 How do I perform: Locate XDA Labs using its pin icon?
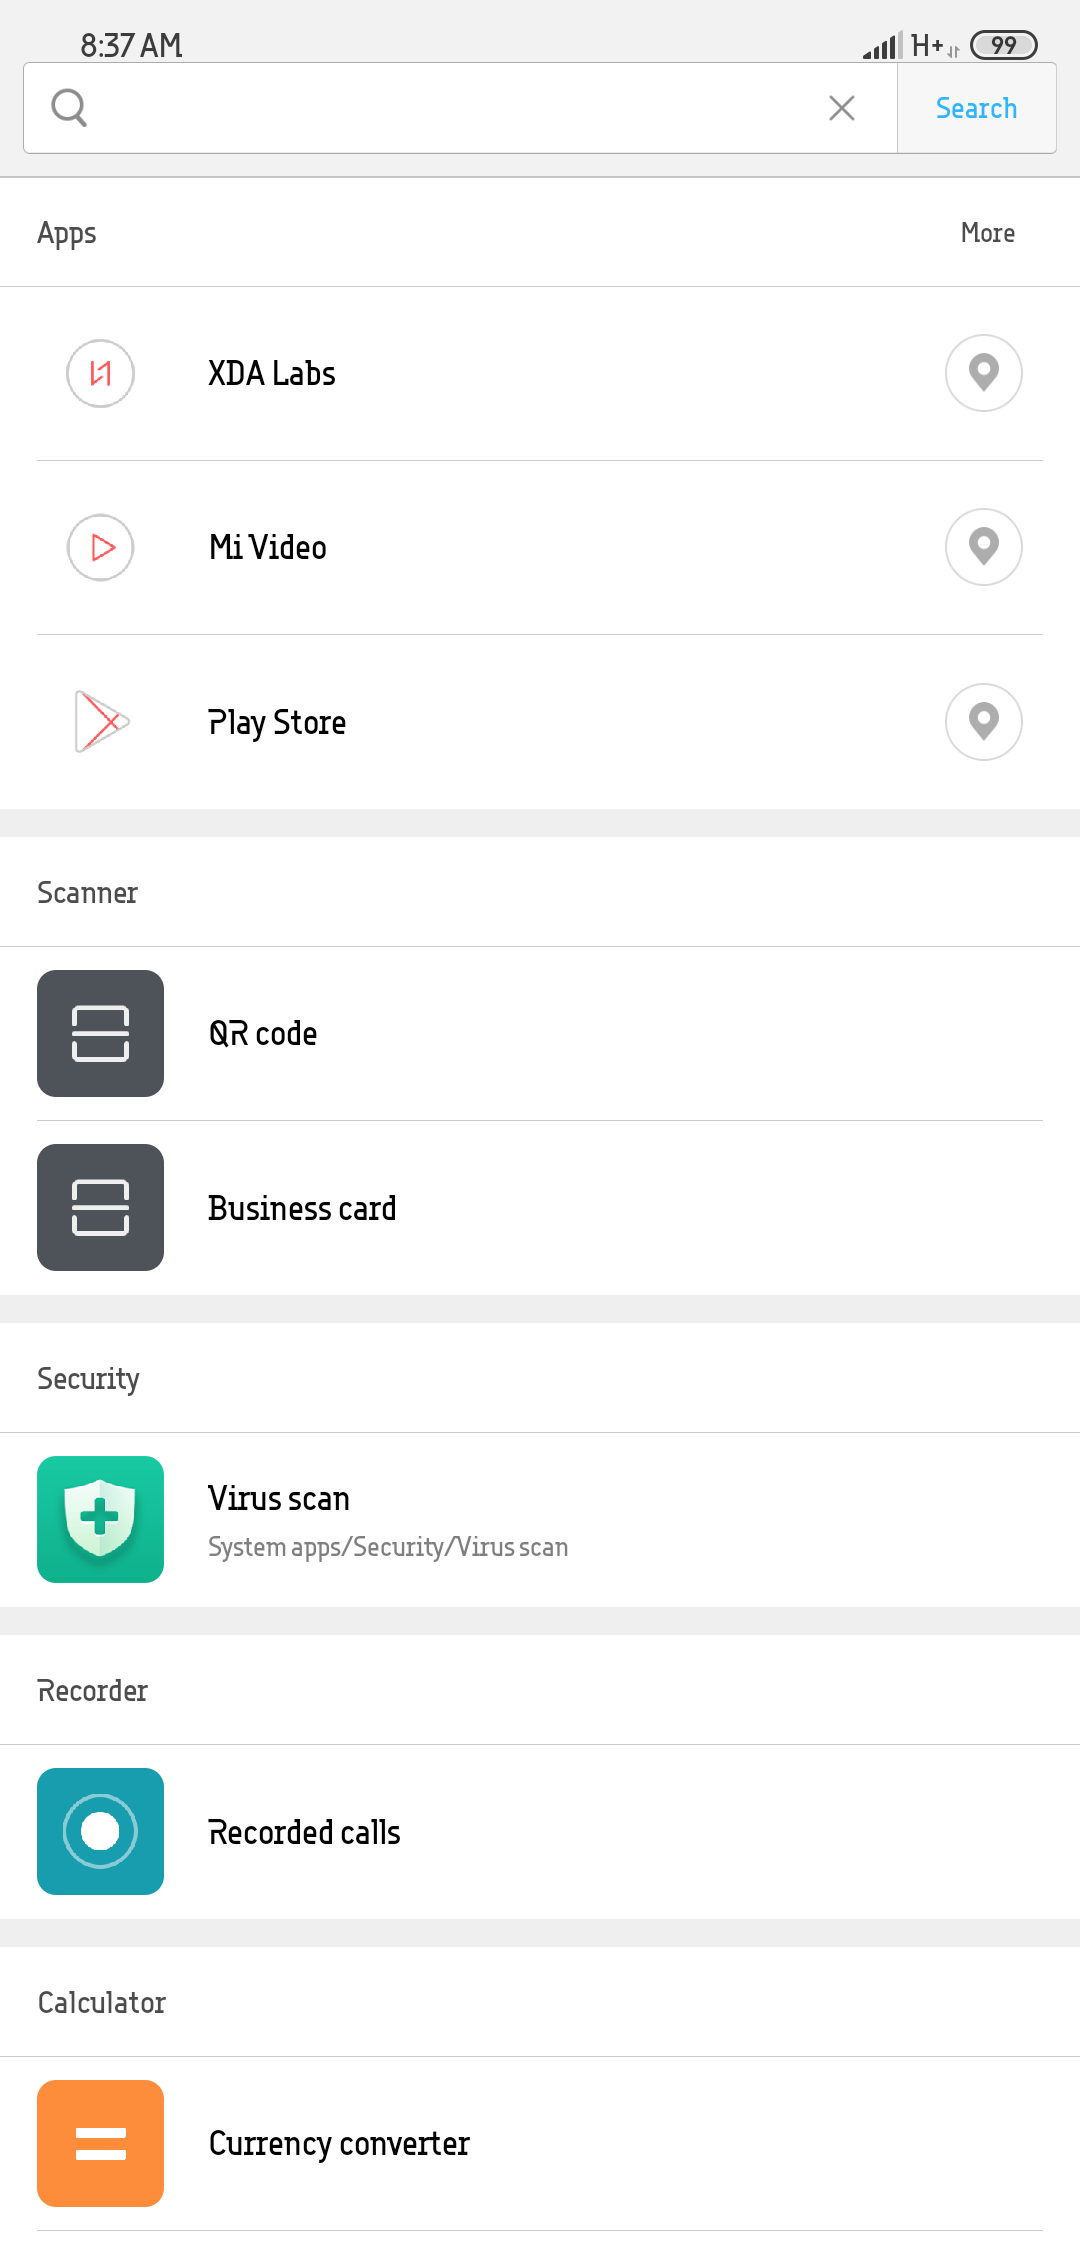[x=984, y=373]
